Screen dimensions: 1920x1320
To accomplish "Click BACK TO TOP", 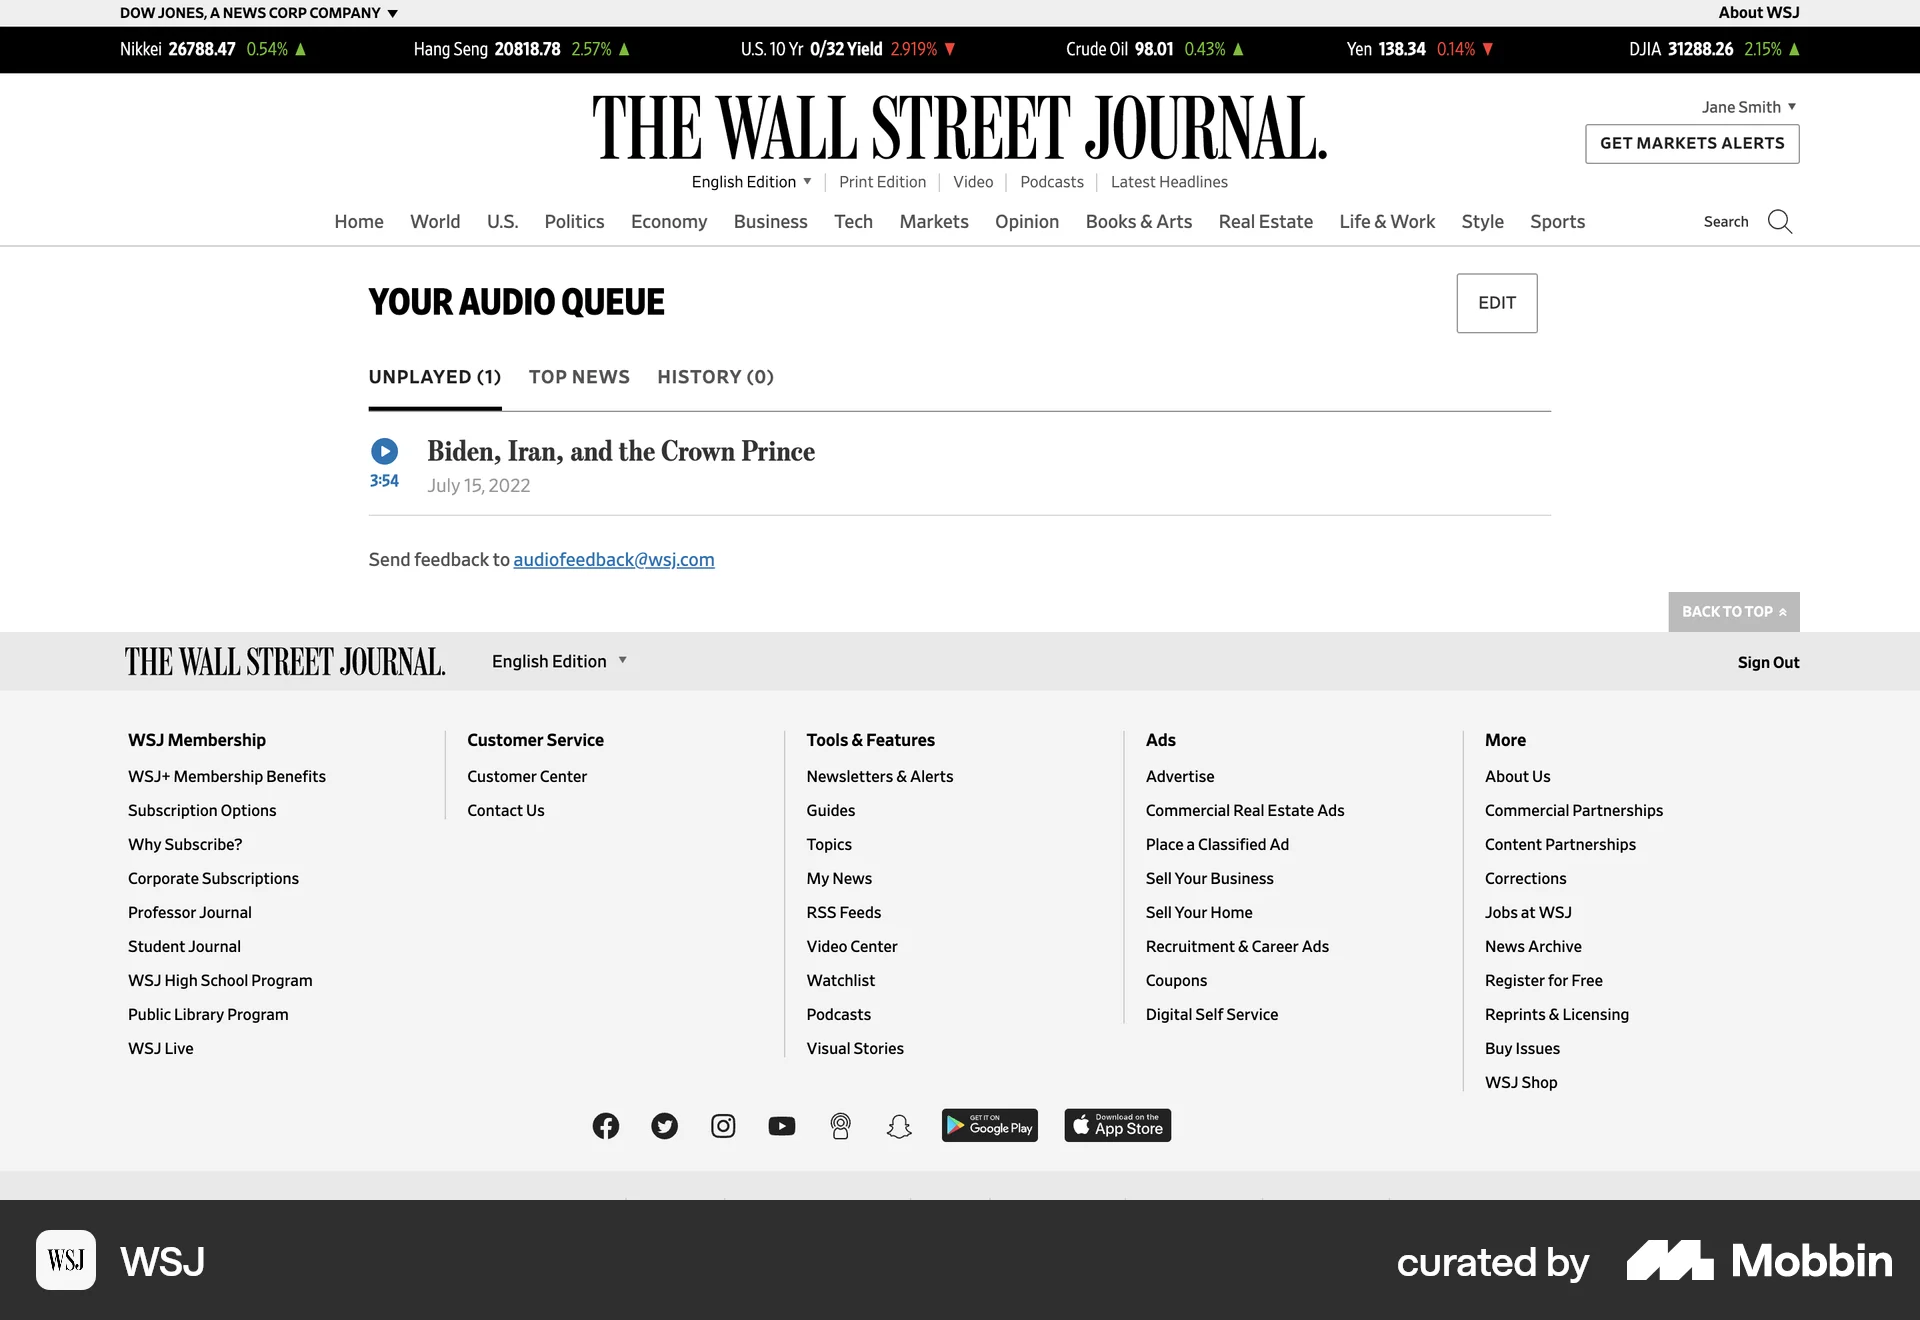I will [1733, 611].
